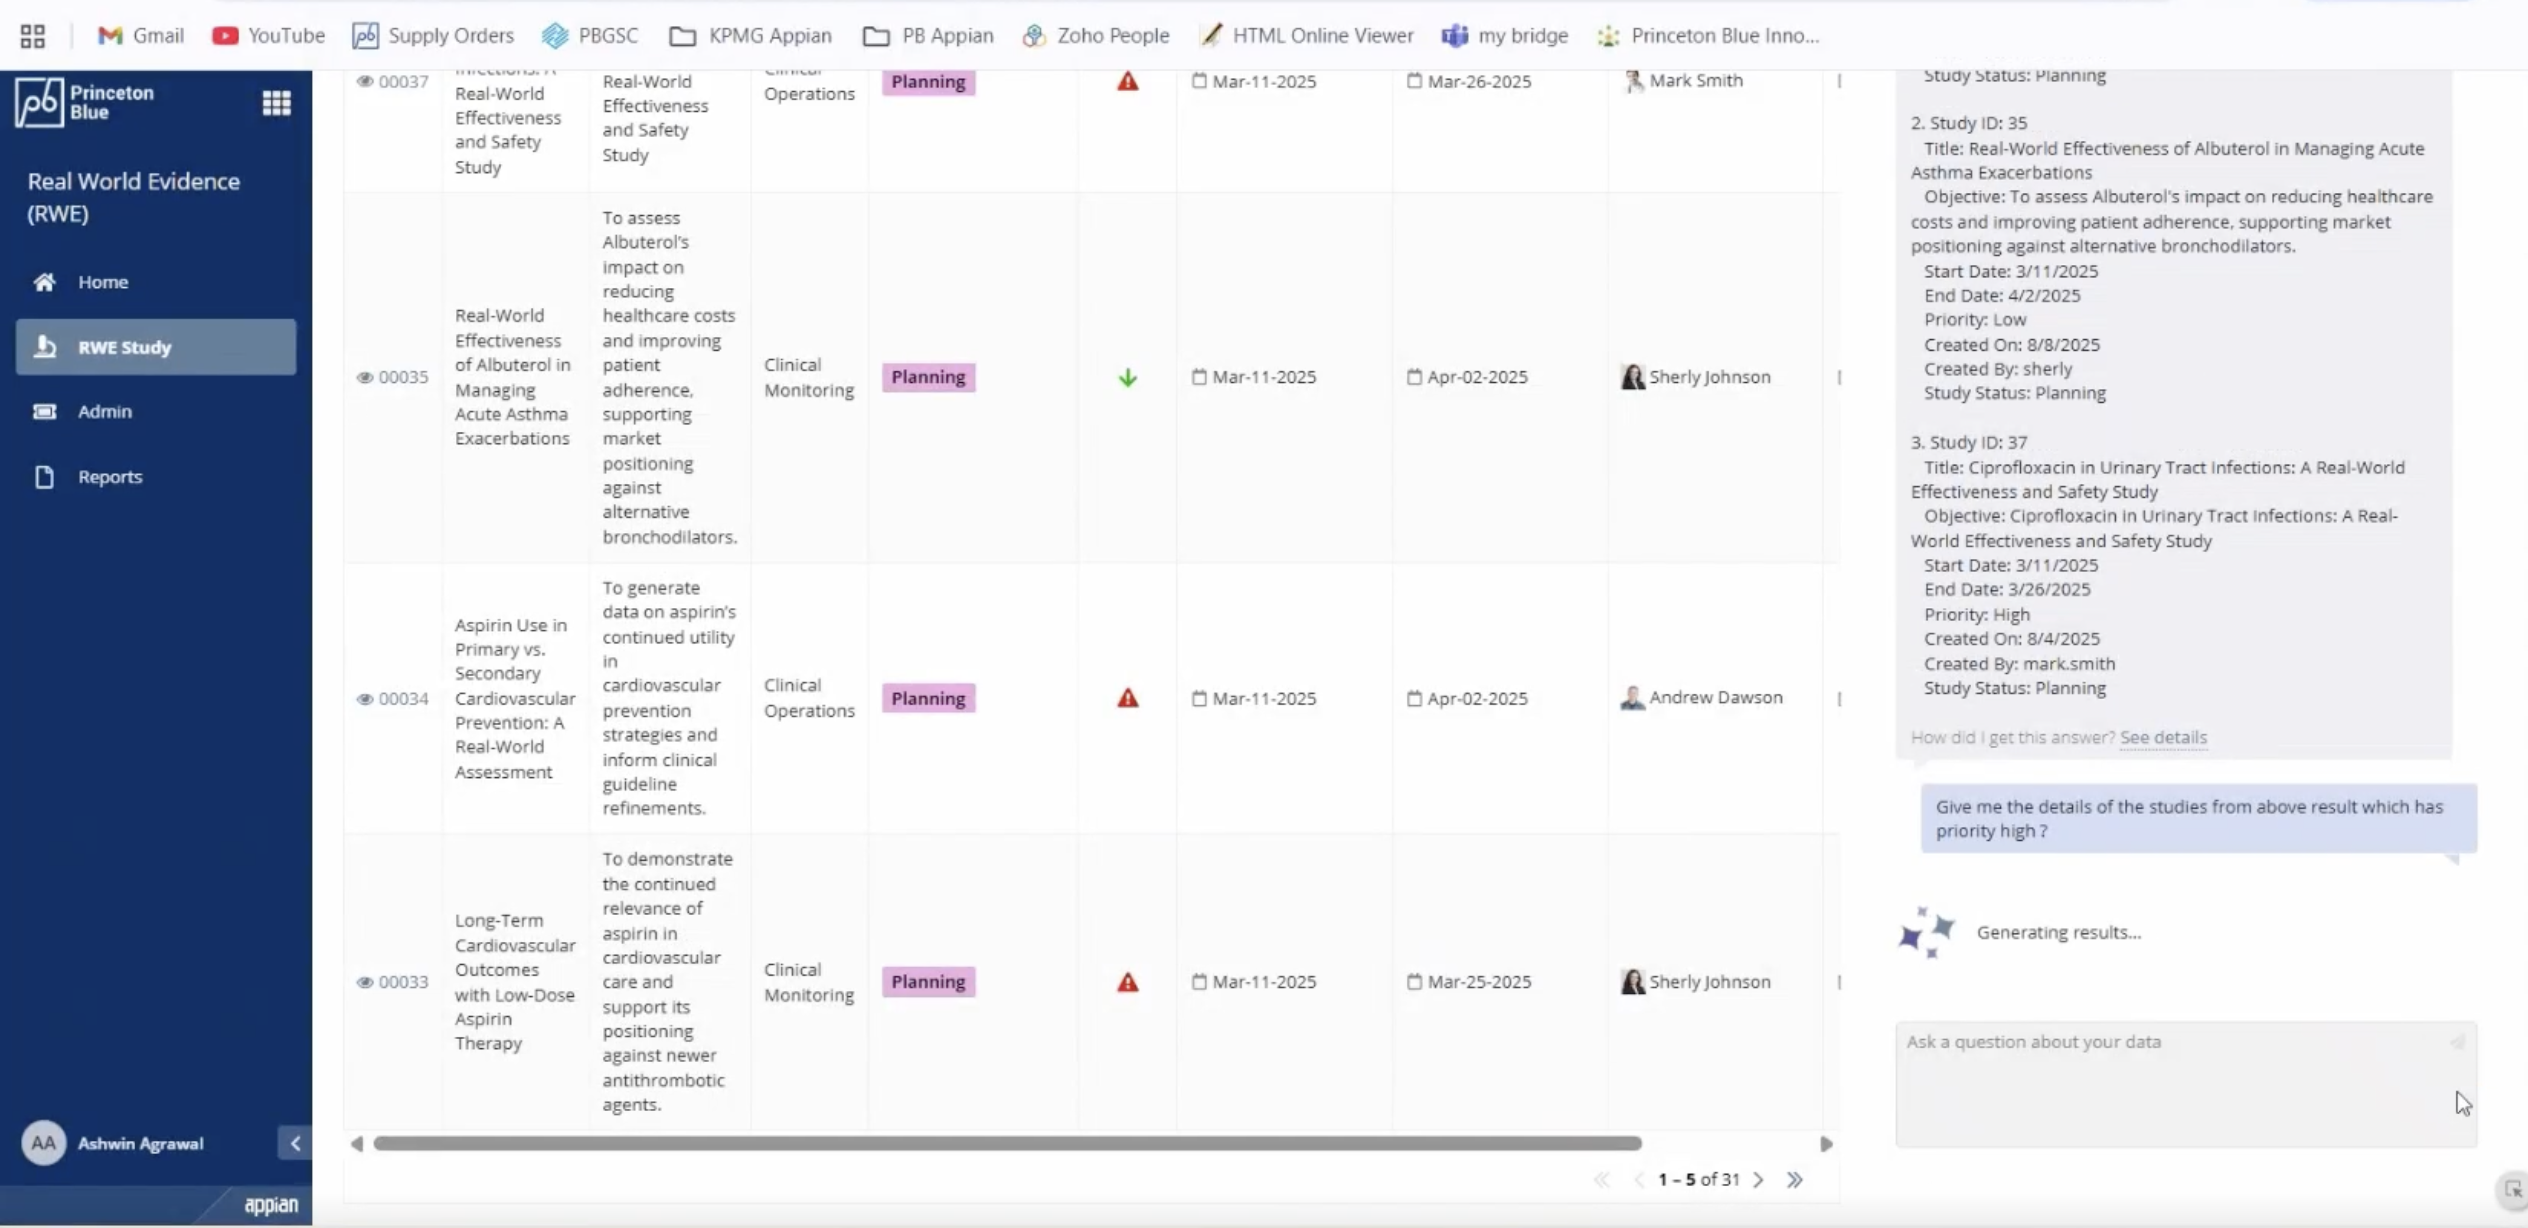
Task: Go to next page of studies
Action: coord(1758,1180)
